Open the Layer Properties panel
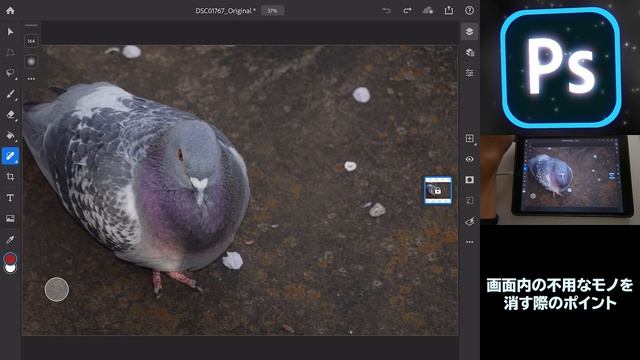This screenshot has width=640, height=360. (469, 73)
